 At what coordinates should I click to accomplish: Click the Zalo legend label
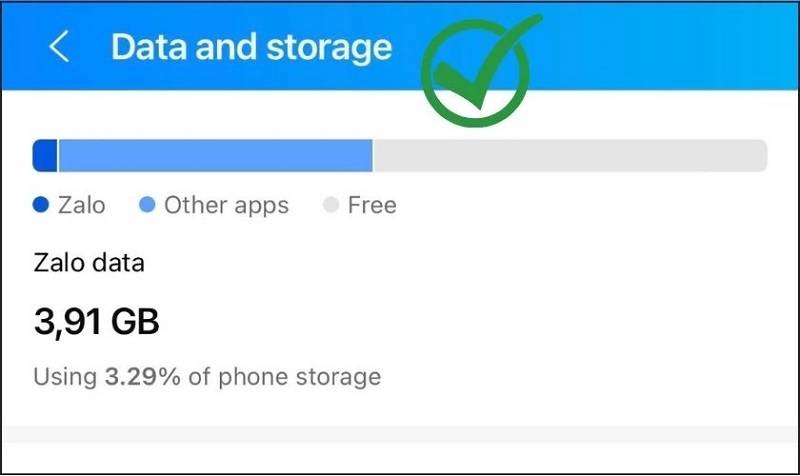(x=82, y=206)
